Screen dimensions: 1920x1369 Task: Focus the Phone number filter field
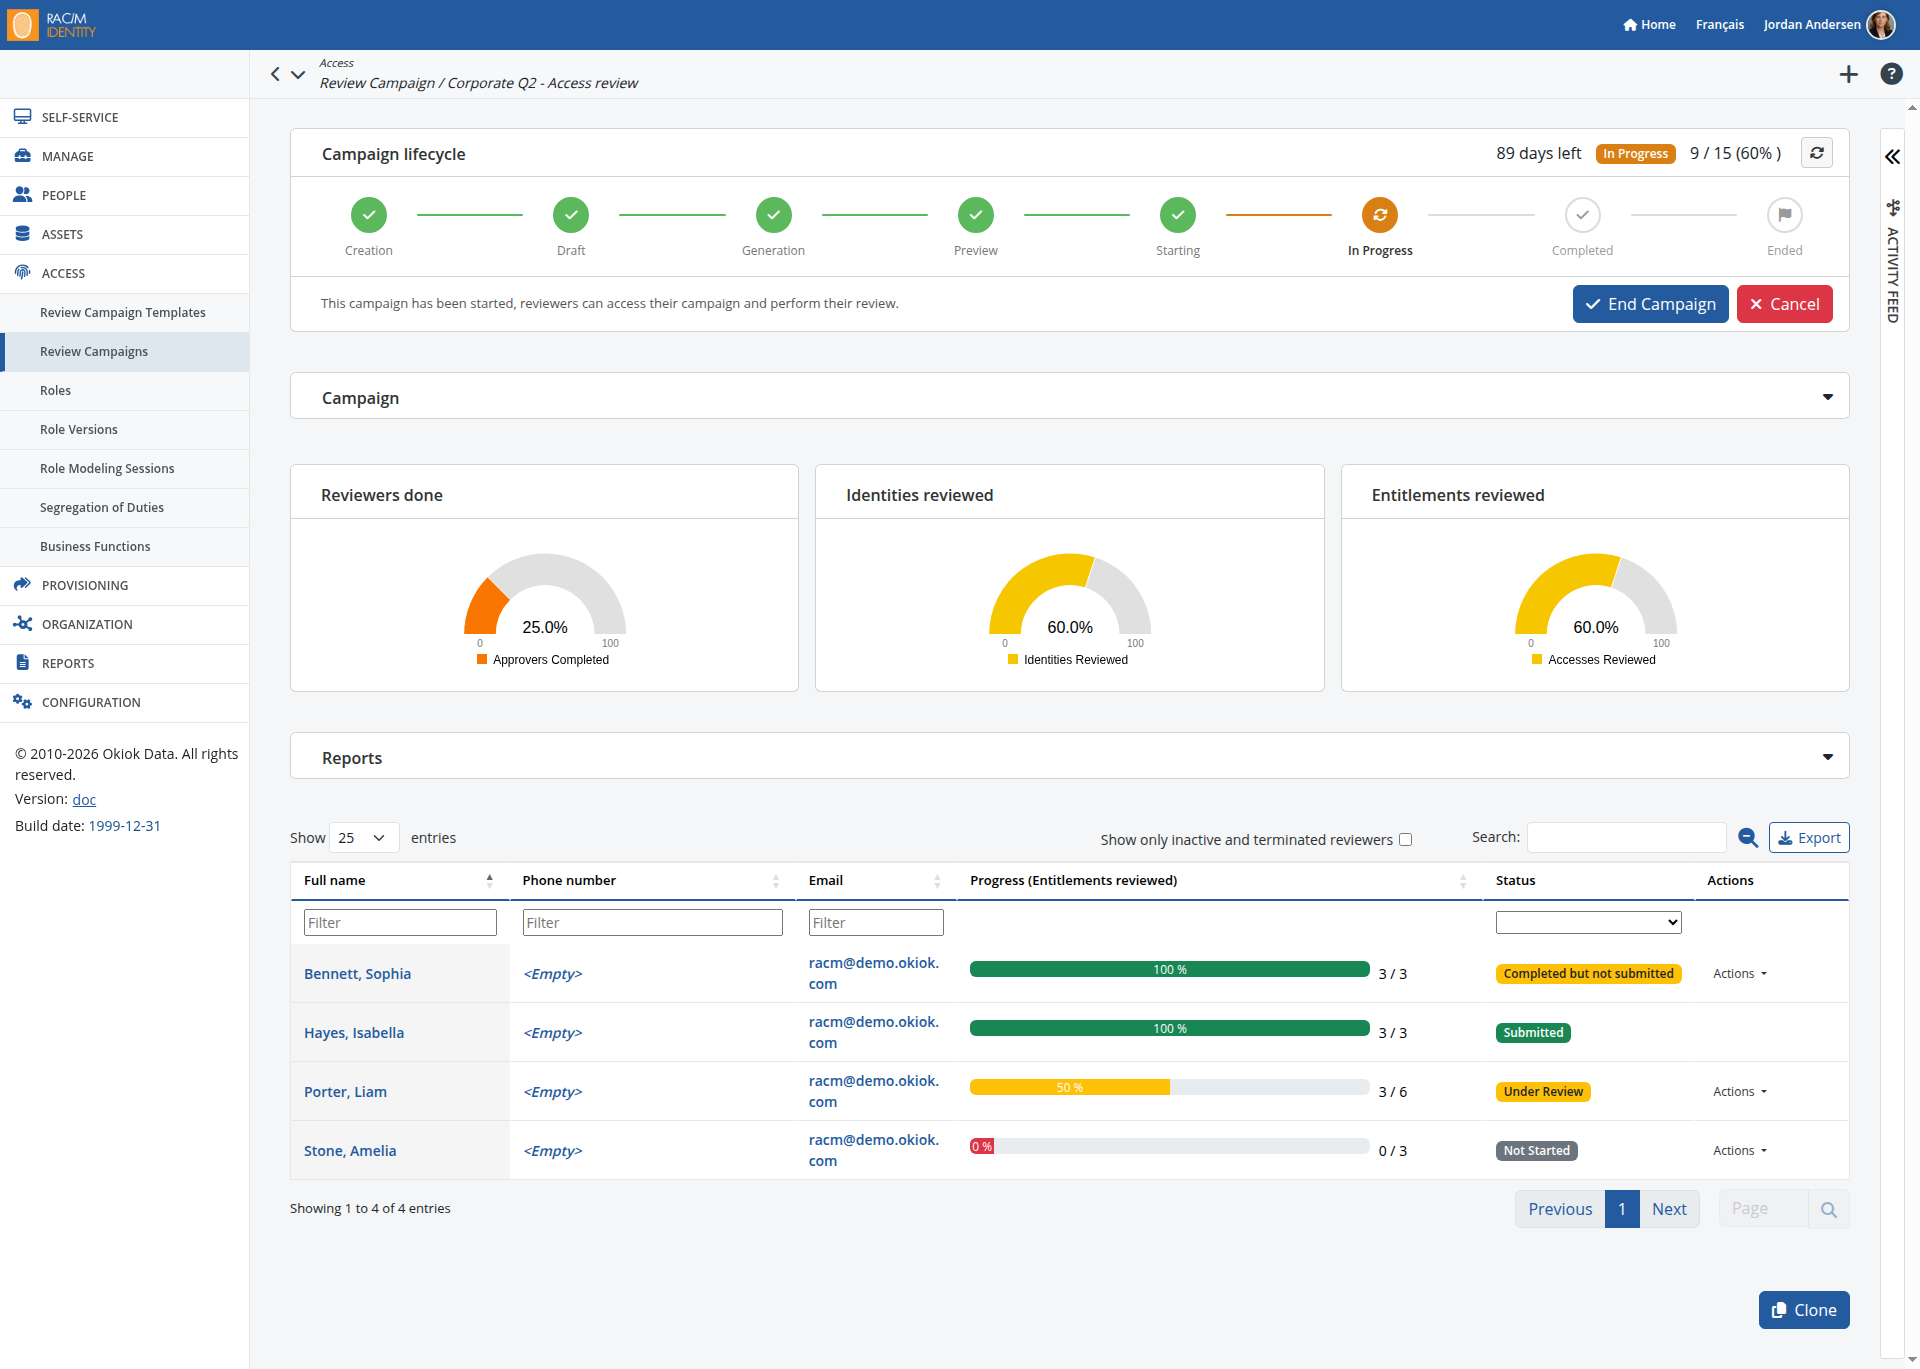pyautogui.click(x=652, y=922)
